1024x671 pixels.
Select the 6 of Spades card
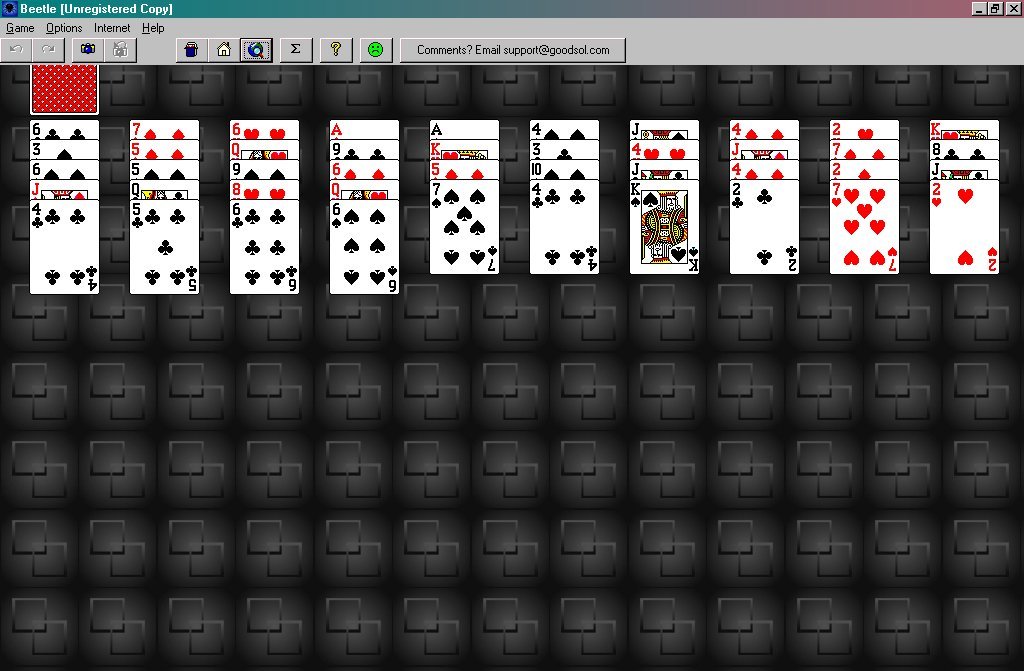click(x=364, y=248)
